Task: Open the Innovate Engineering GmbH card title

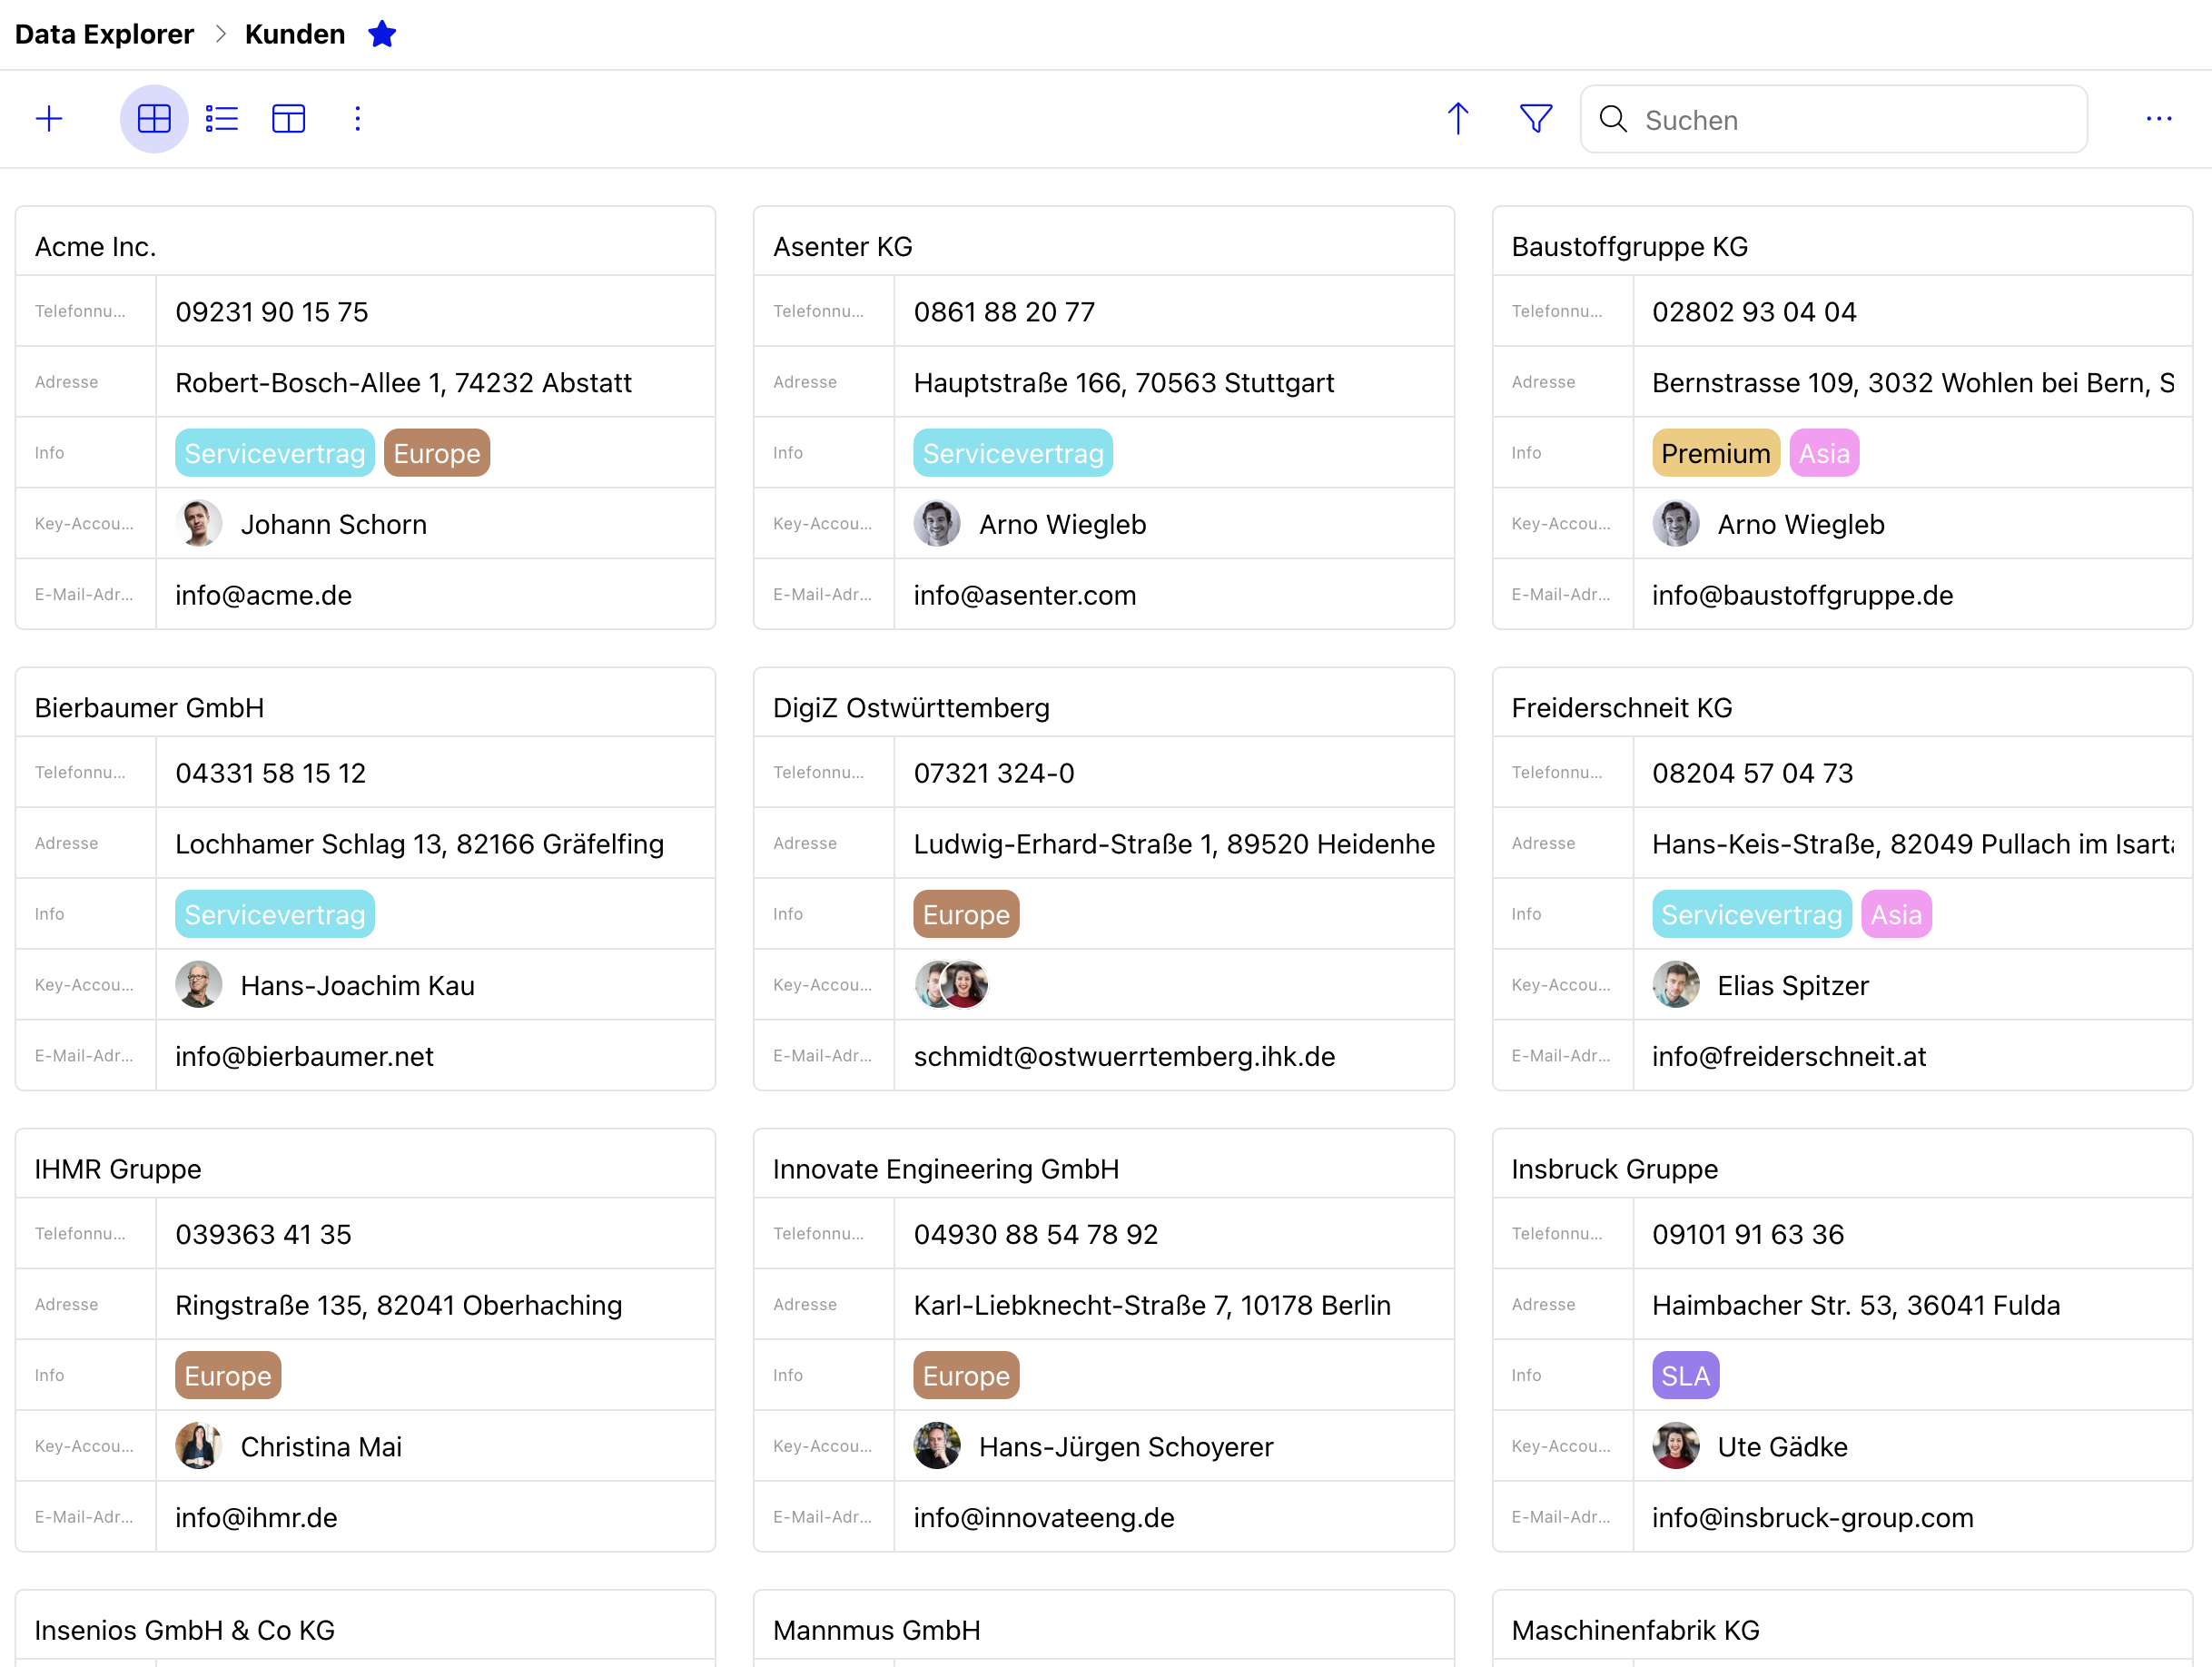Action: pyautogui.click(x=946, y=1168)
